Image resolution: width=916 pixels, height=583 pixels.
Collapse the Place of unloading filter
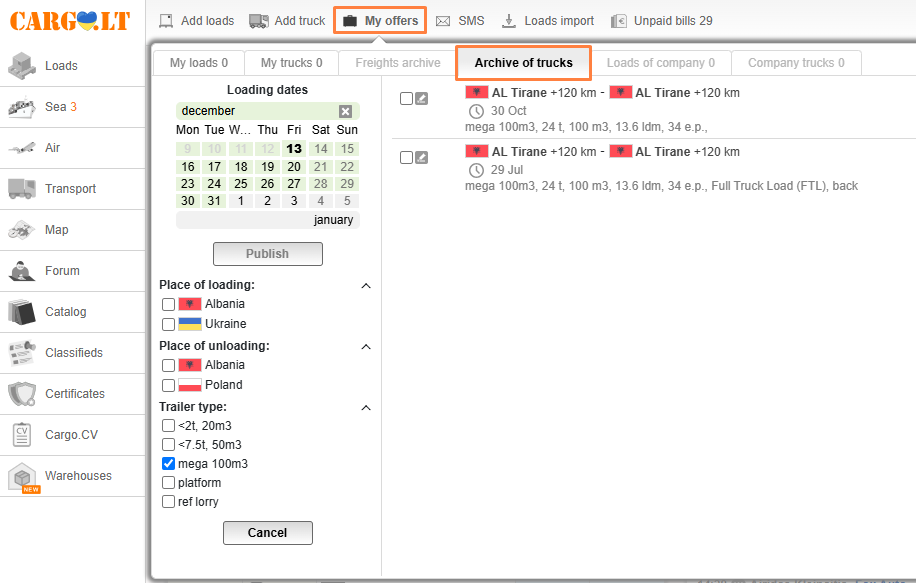(366, 347)
